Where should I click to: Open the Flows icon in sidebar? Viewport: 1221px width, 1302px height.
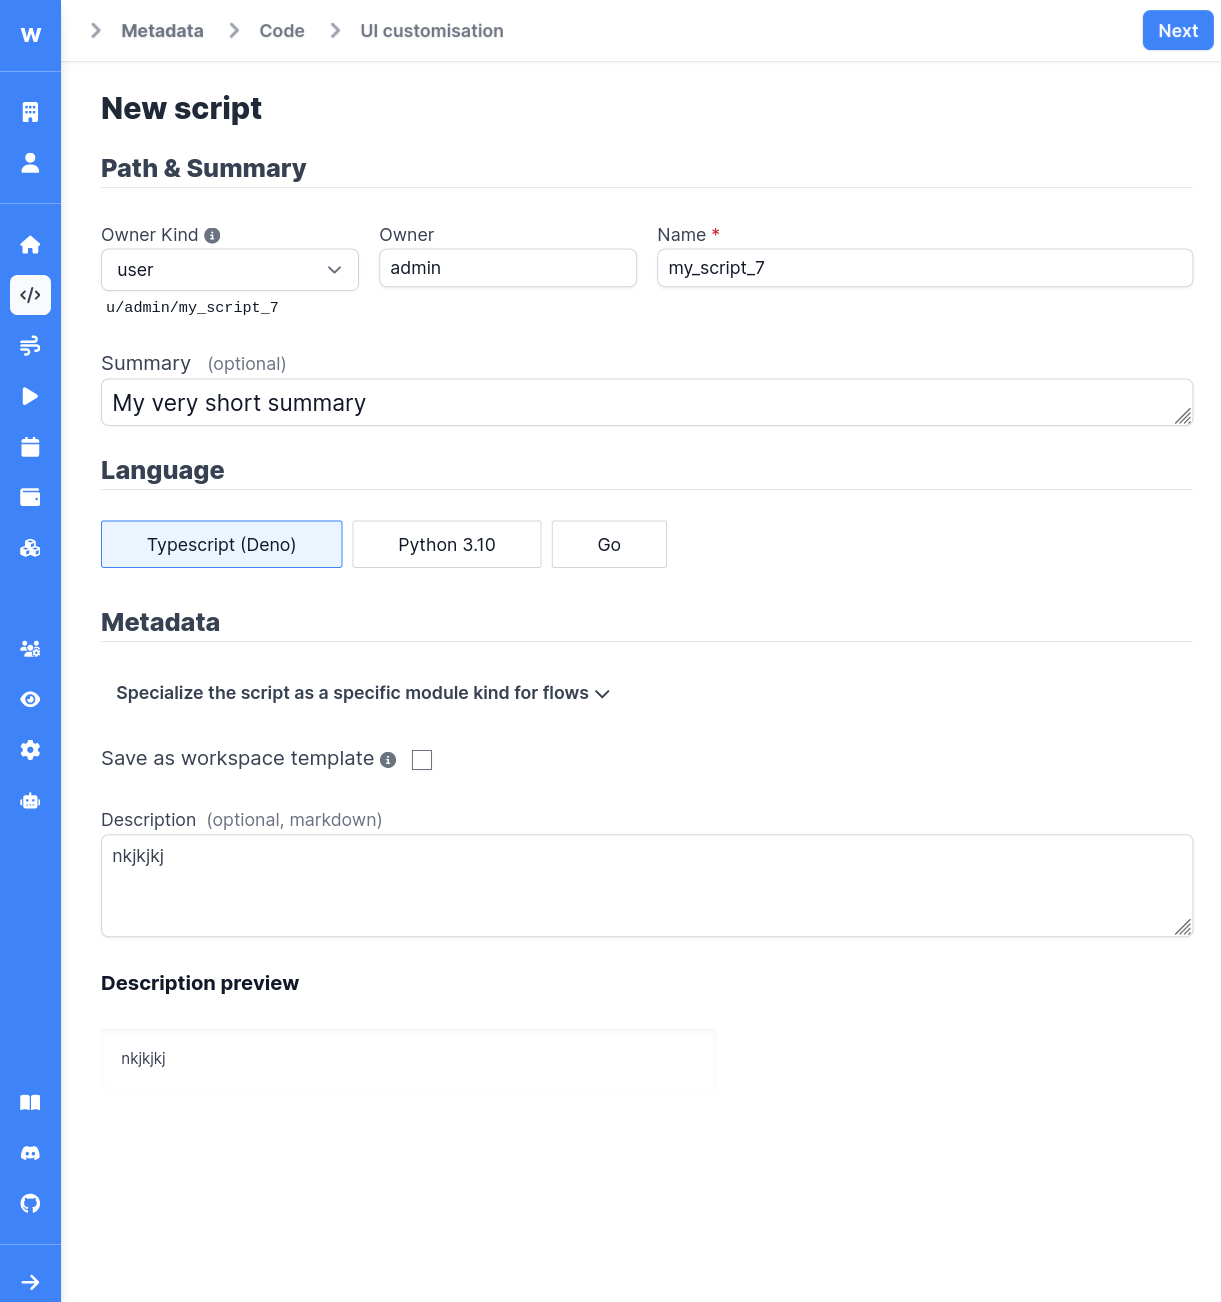(30, 346)
